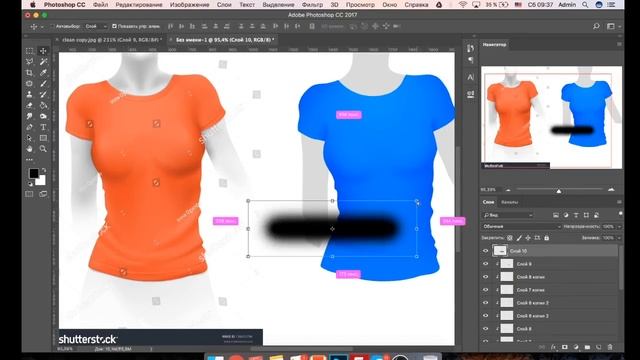Select the Brush tool

click(43, 84)
